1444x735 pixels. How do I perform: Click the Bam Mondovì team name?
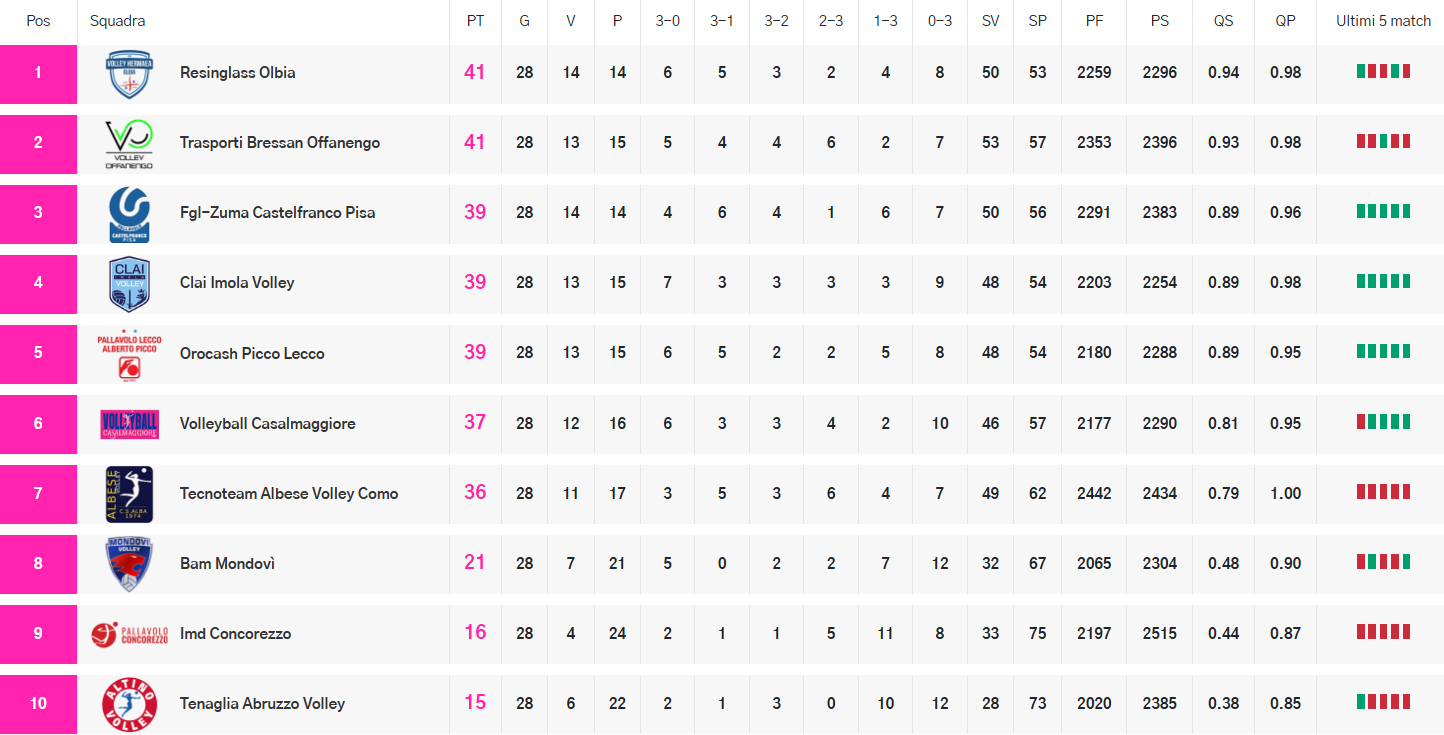click(227, 564)
